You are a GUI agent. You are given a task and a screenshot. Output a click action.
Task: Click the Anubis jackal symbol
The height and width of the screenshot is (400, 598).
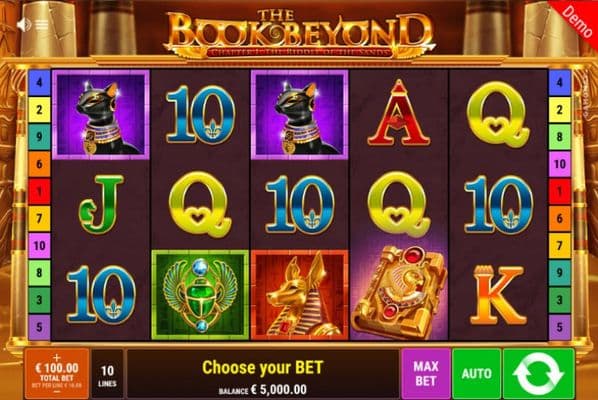300,295
